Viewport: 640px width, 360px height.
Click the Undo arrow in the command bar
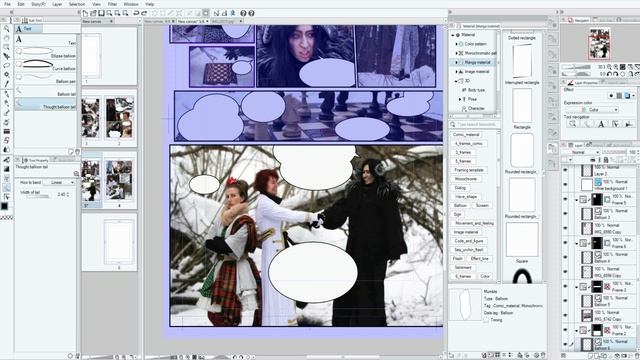point(136,13)
